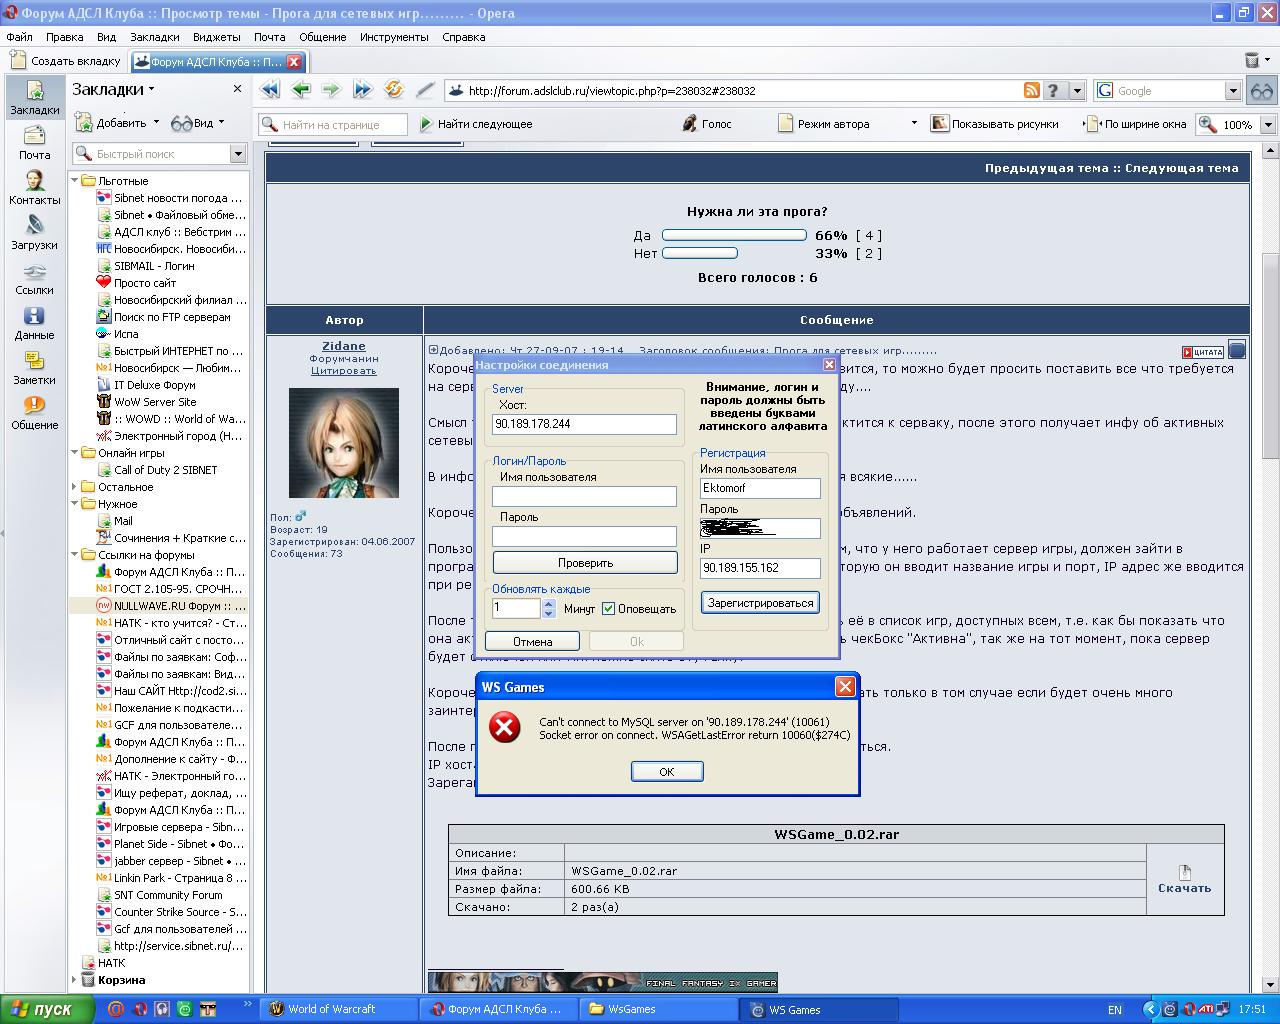Image resolution: width=1280 pixels, height=1024 pixels.
Task: Click the Проверить button in connection settings
Action: pyautogui.click(x=585, y=563)
